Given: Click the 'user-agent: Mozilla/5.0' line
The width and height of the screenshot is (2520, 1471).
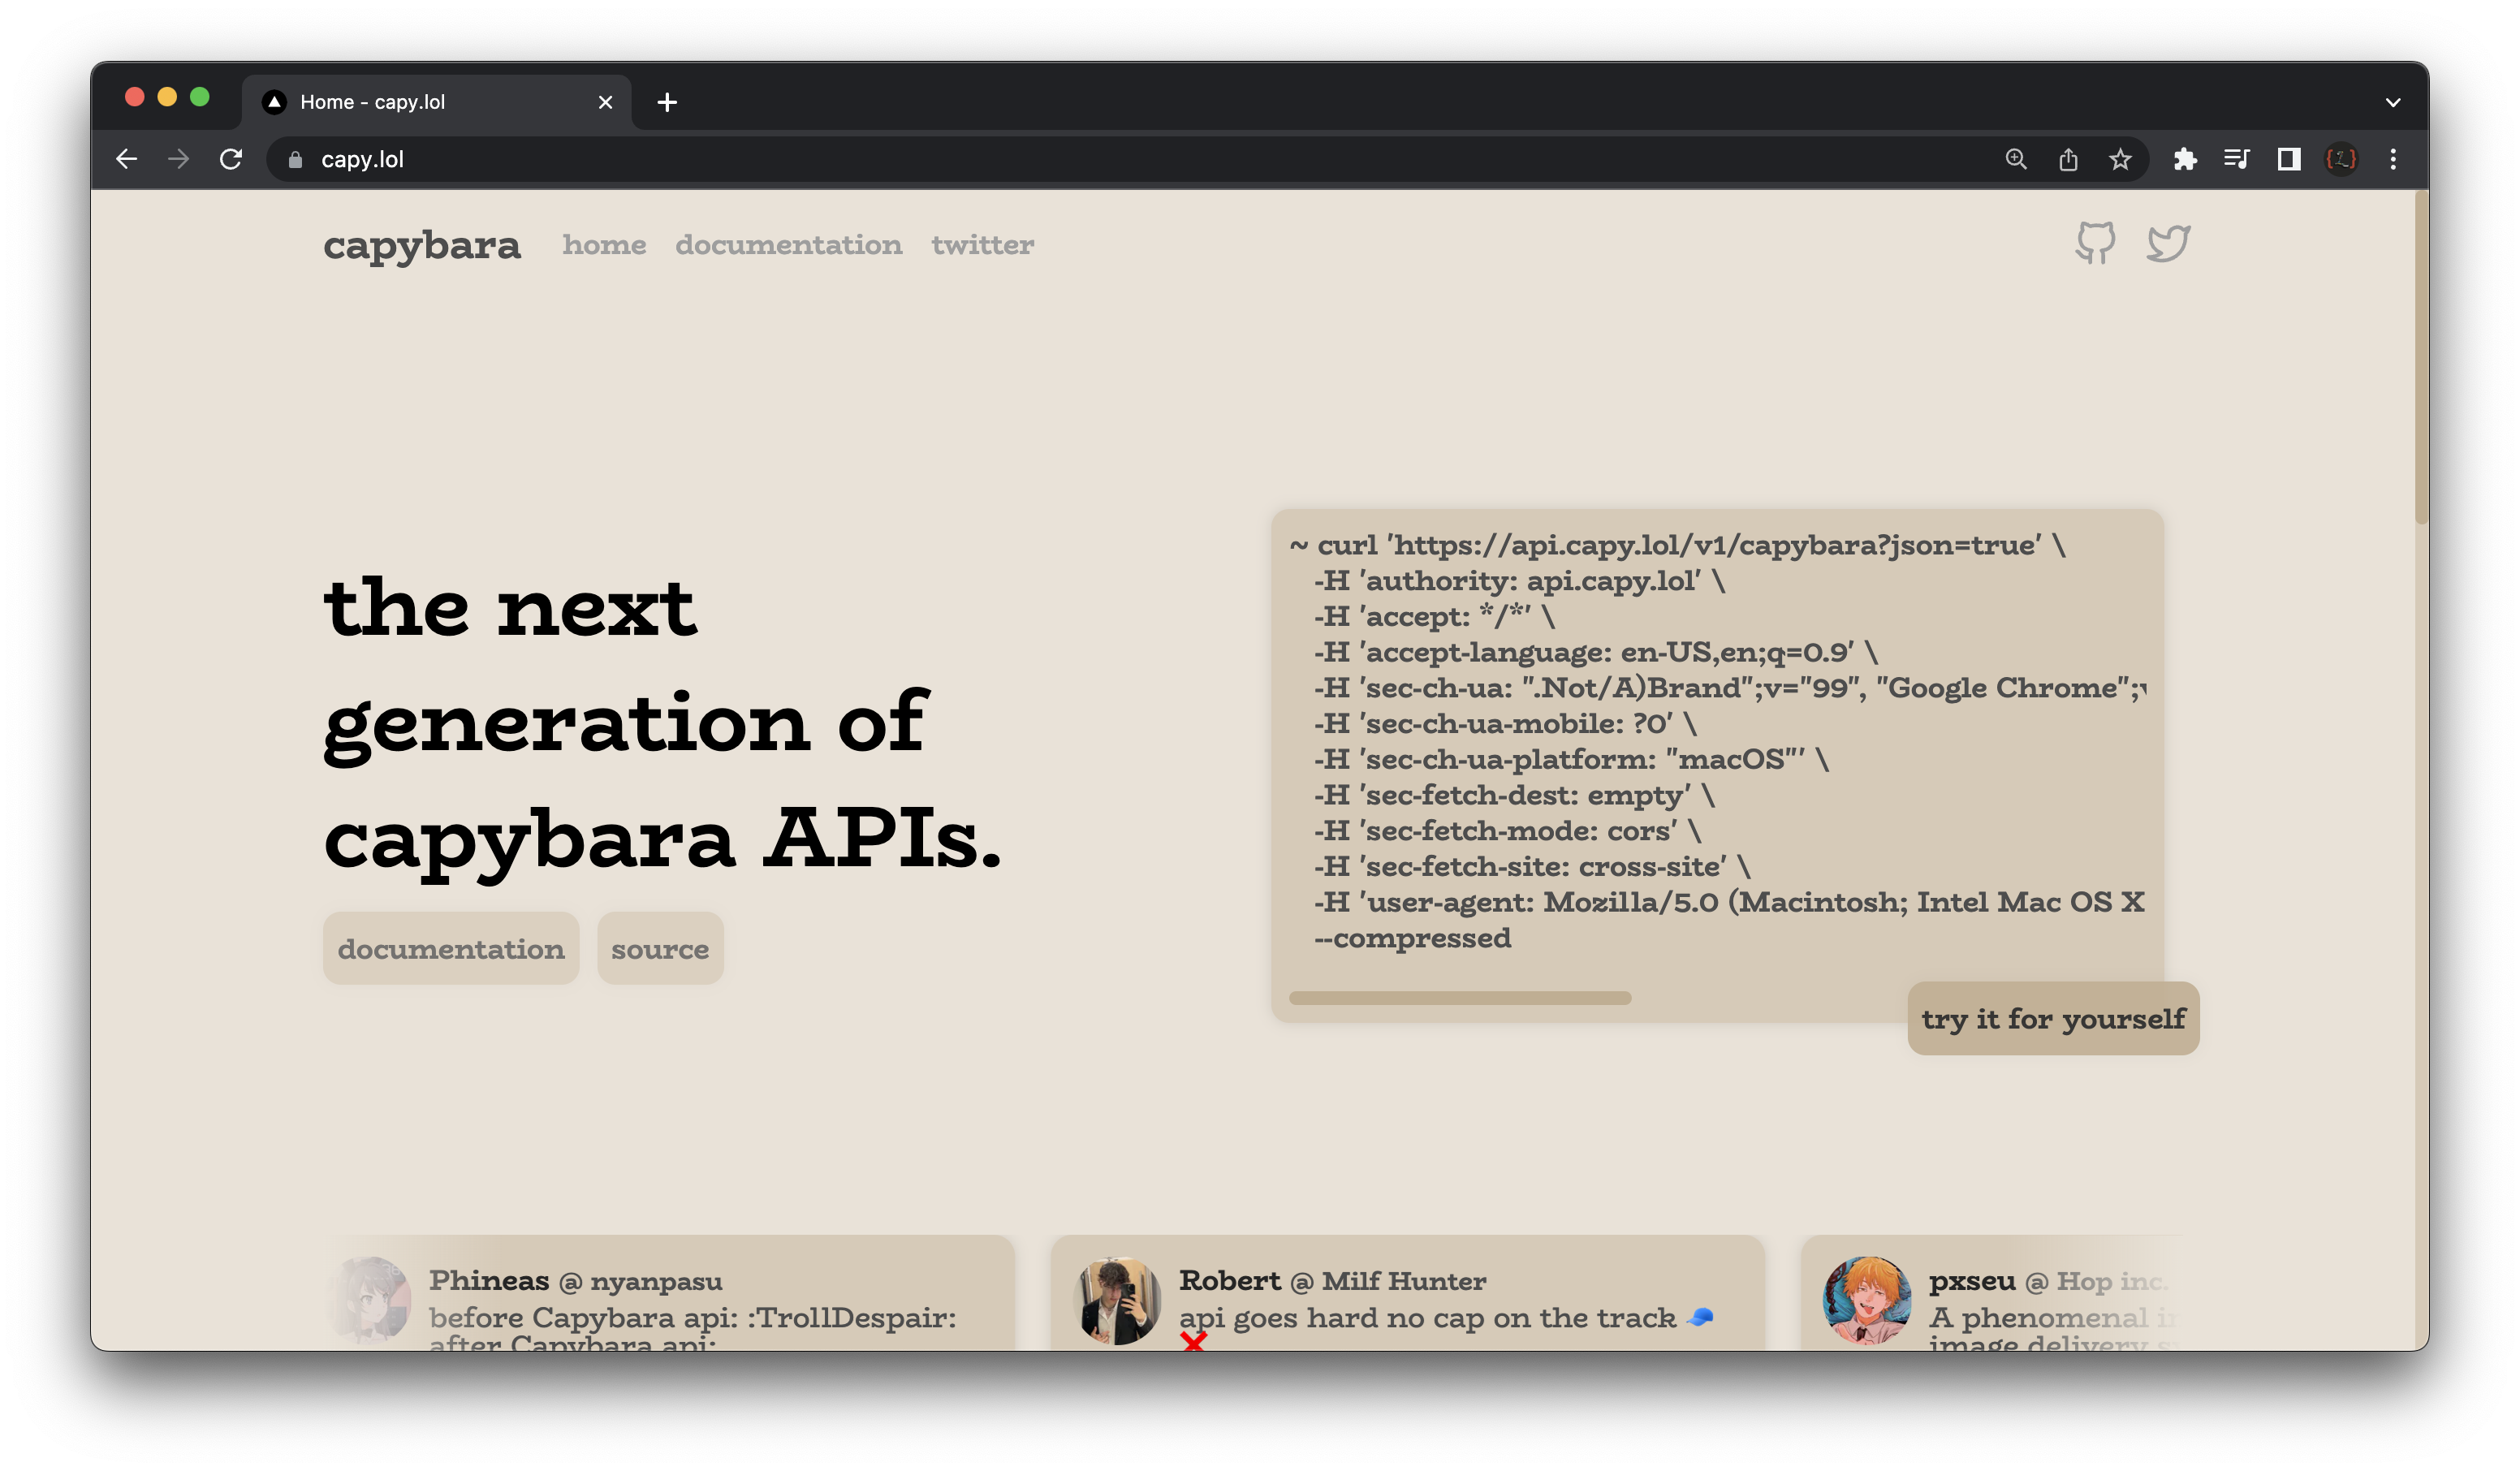Looking at the screenshot, I should [1729, 902].
